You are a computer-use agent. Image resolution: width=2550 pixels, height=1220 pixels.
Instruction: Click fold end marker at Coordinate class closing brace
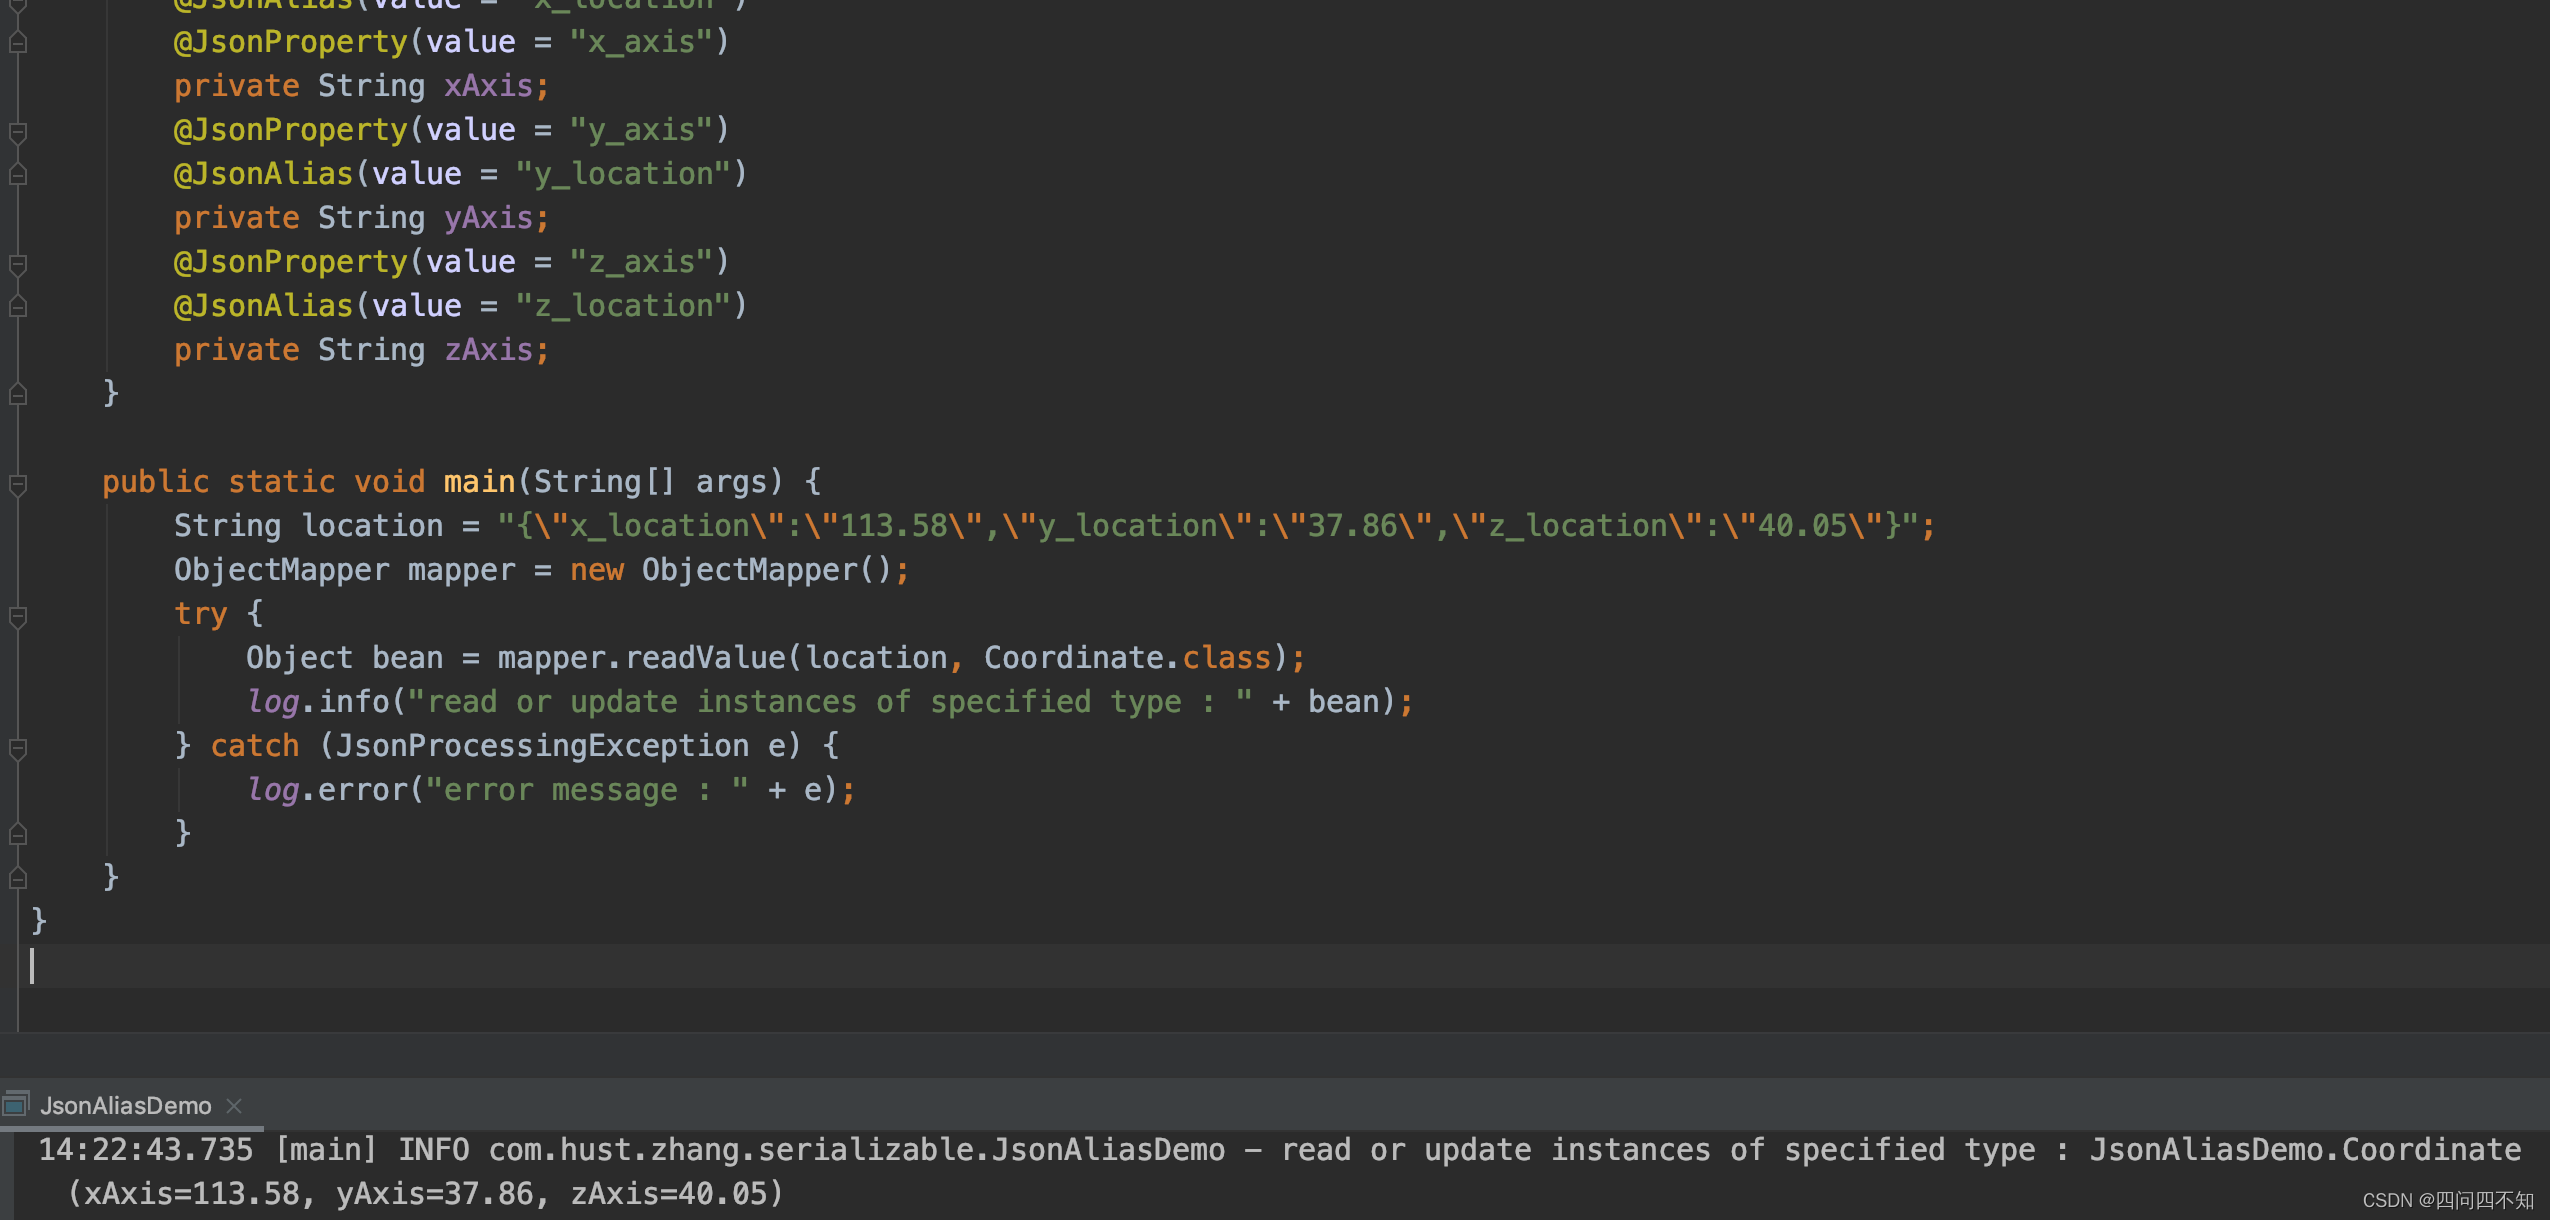click(x=17, y=394)
